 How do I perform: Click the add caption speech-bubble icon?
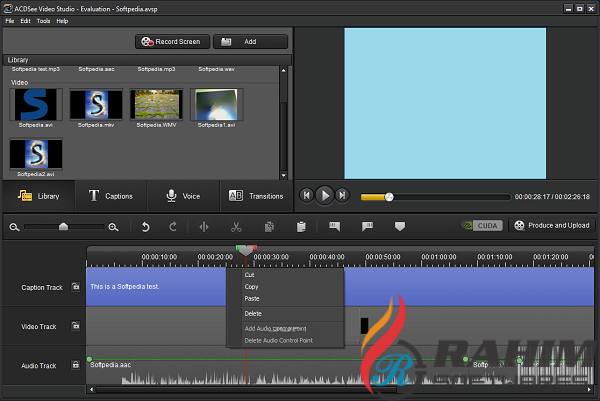pos(334,227)
